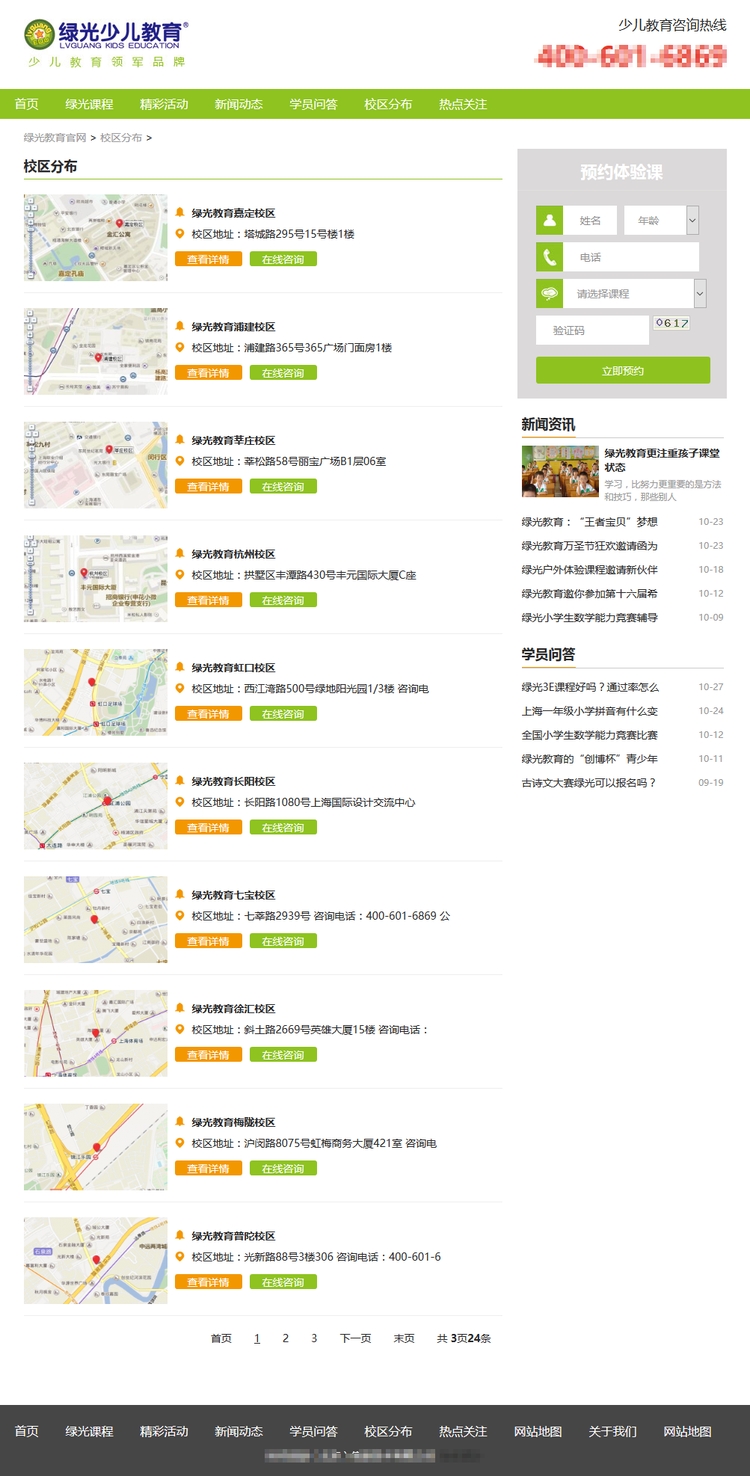Click the 姓名 name input field

tap(590, 220)
